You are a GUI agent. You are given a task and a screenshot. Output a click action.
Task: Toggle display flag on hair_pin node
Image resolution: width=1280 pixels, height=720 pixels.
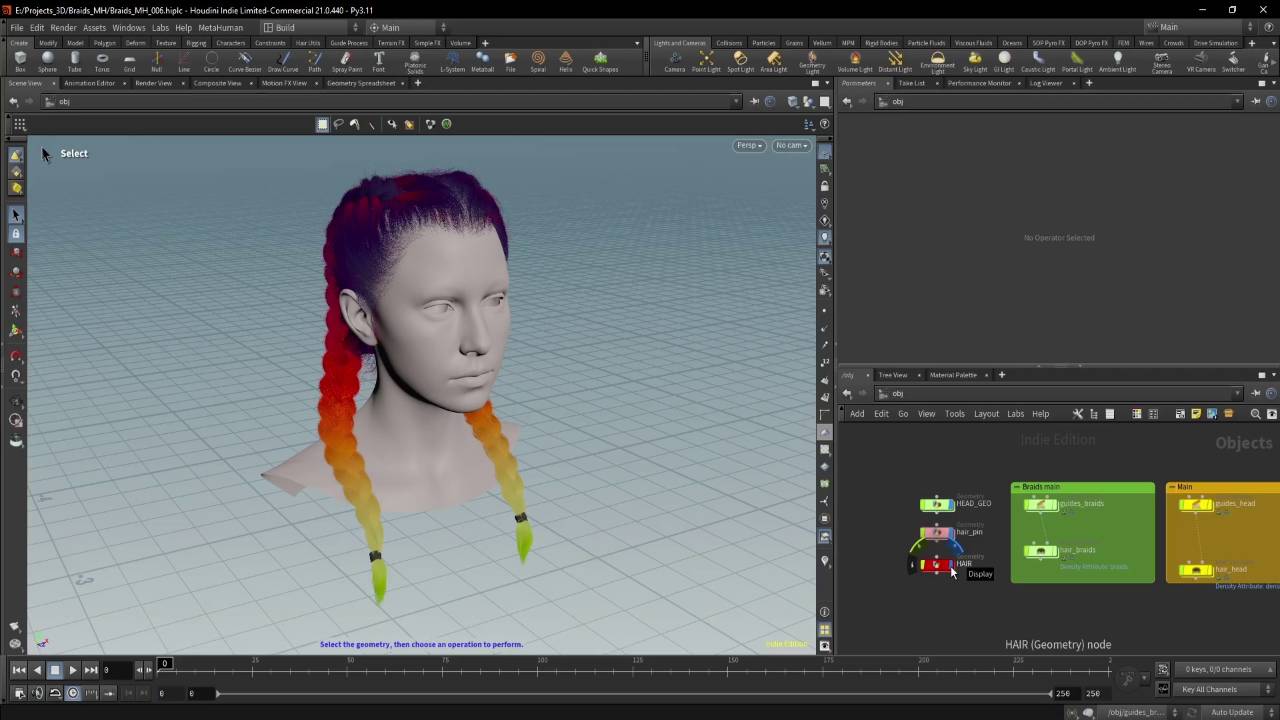coord(949,533)
